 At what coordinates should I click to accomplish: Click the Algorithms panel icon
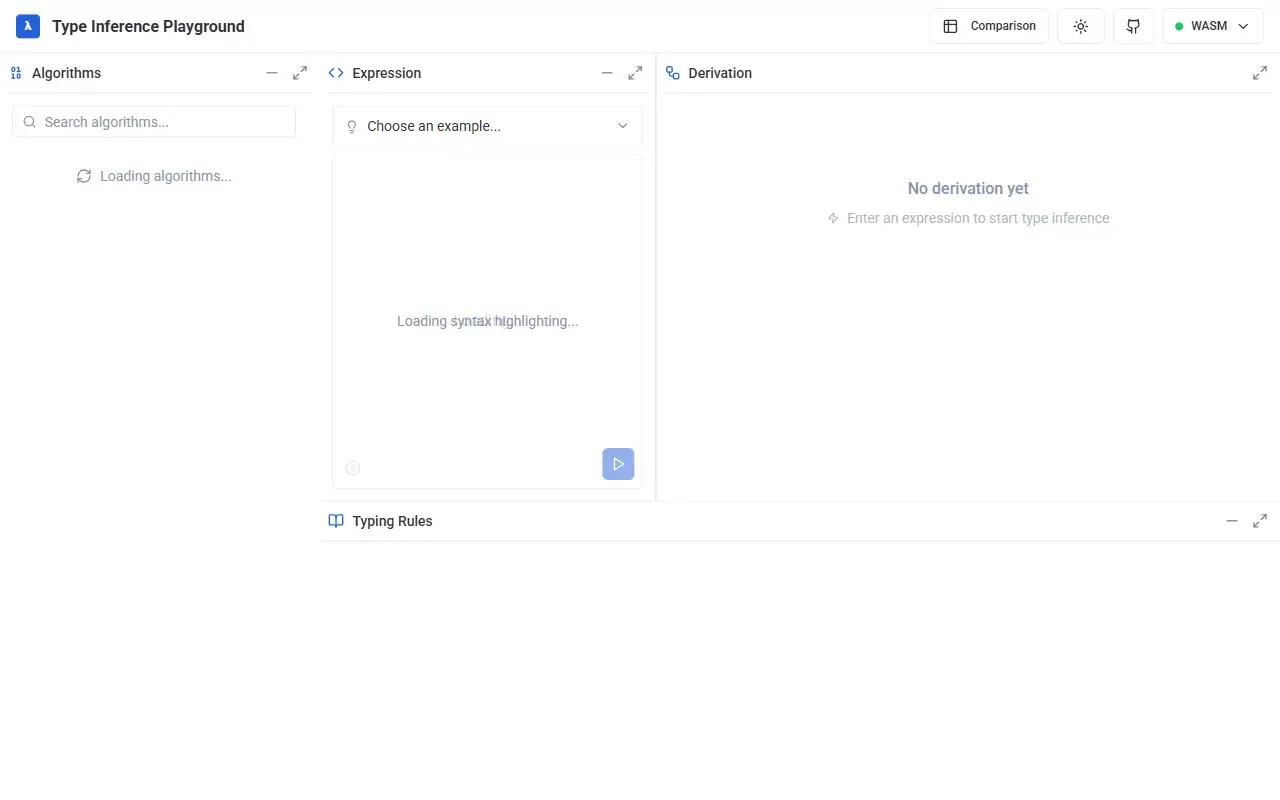pyautogui.click(x=16, y=73)
